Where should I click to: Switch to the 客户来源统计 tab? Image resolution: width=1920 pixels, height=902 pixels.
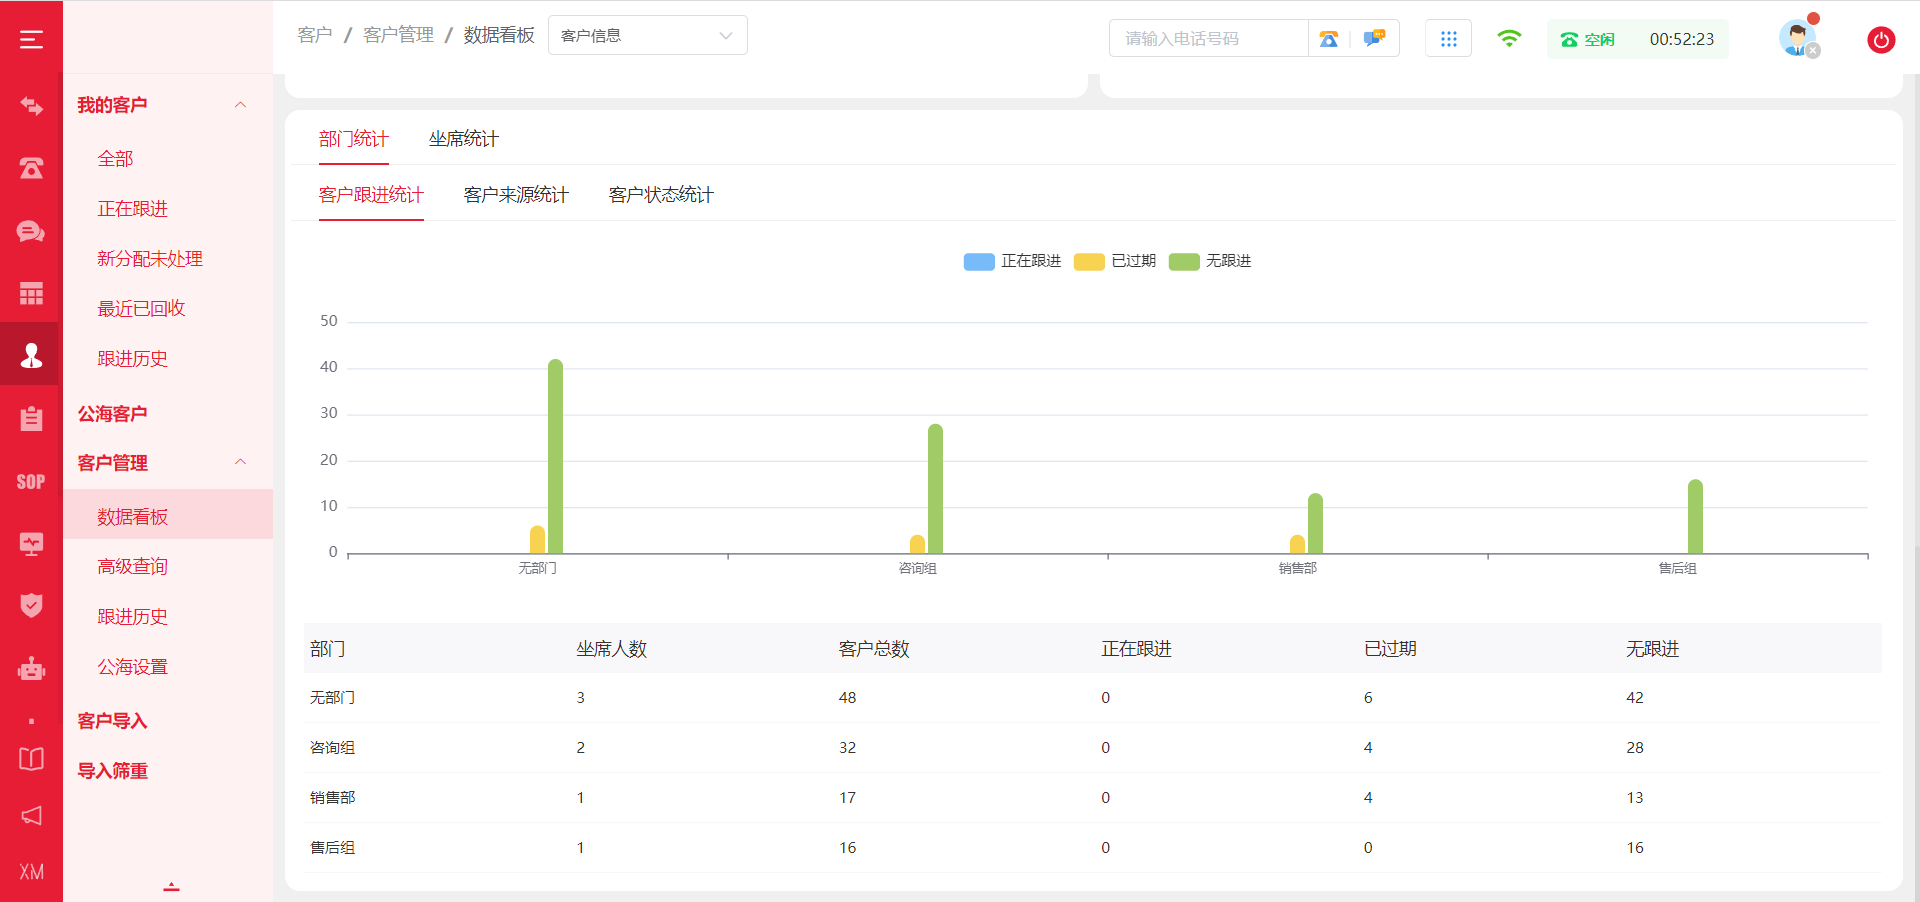coord(516,195)
